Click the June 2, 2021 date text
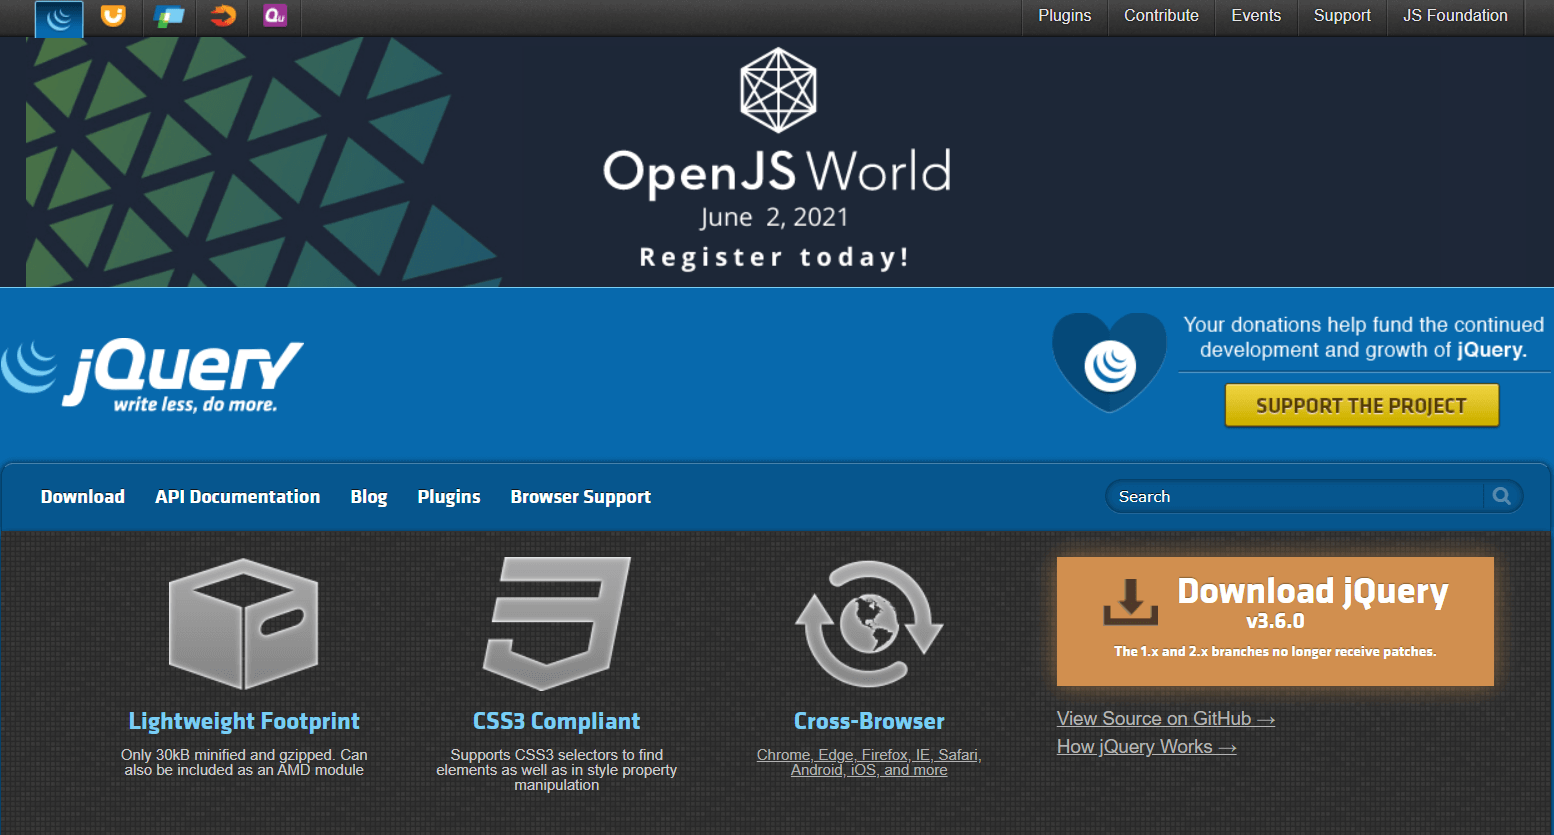Viewport: 1554px width, 835px height. pyautogui.click(x=774, y=217)
